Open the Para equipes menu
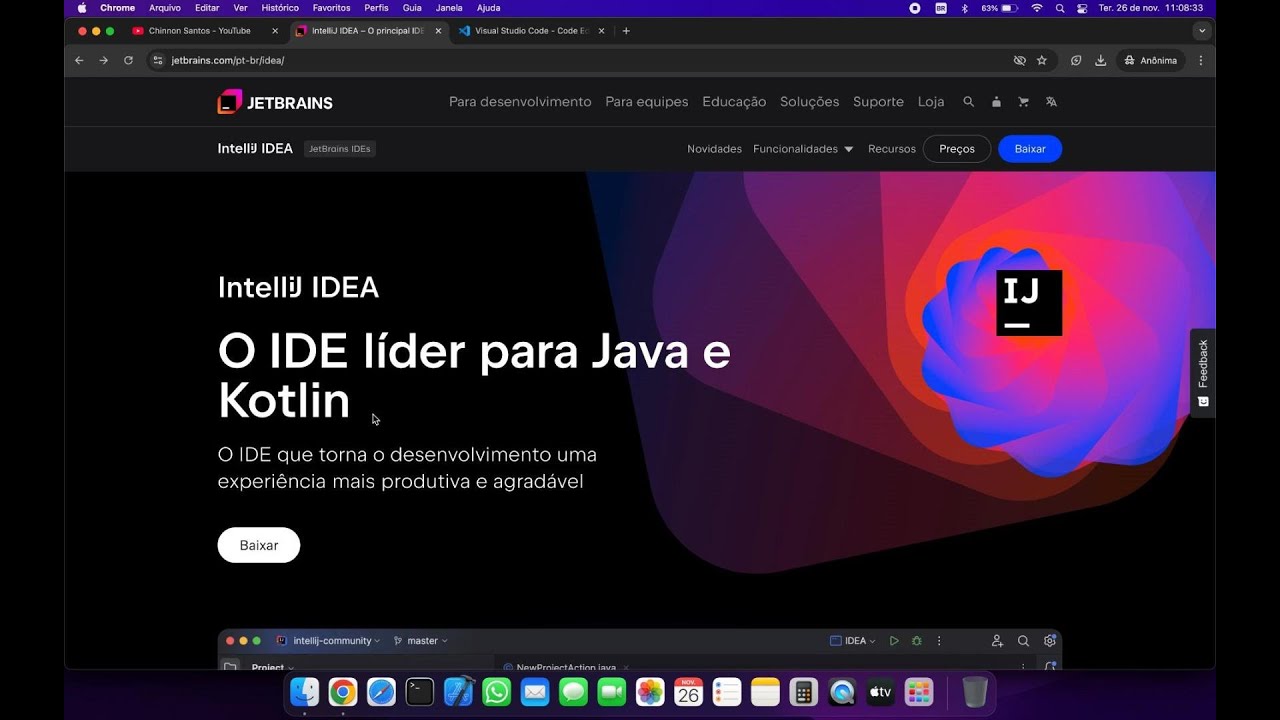The height and width of the screenshot is (720, 1280). coord(647,102)
